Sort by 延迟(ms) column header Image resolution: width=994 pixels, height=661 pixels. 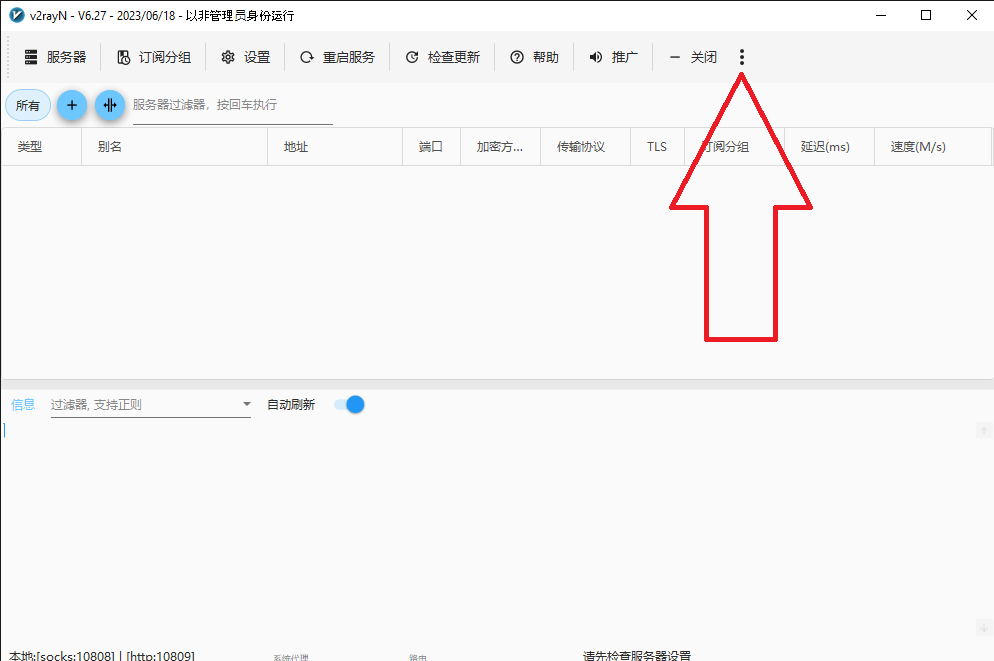tap(825, 147)
